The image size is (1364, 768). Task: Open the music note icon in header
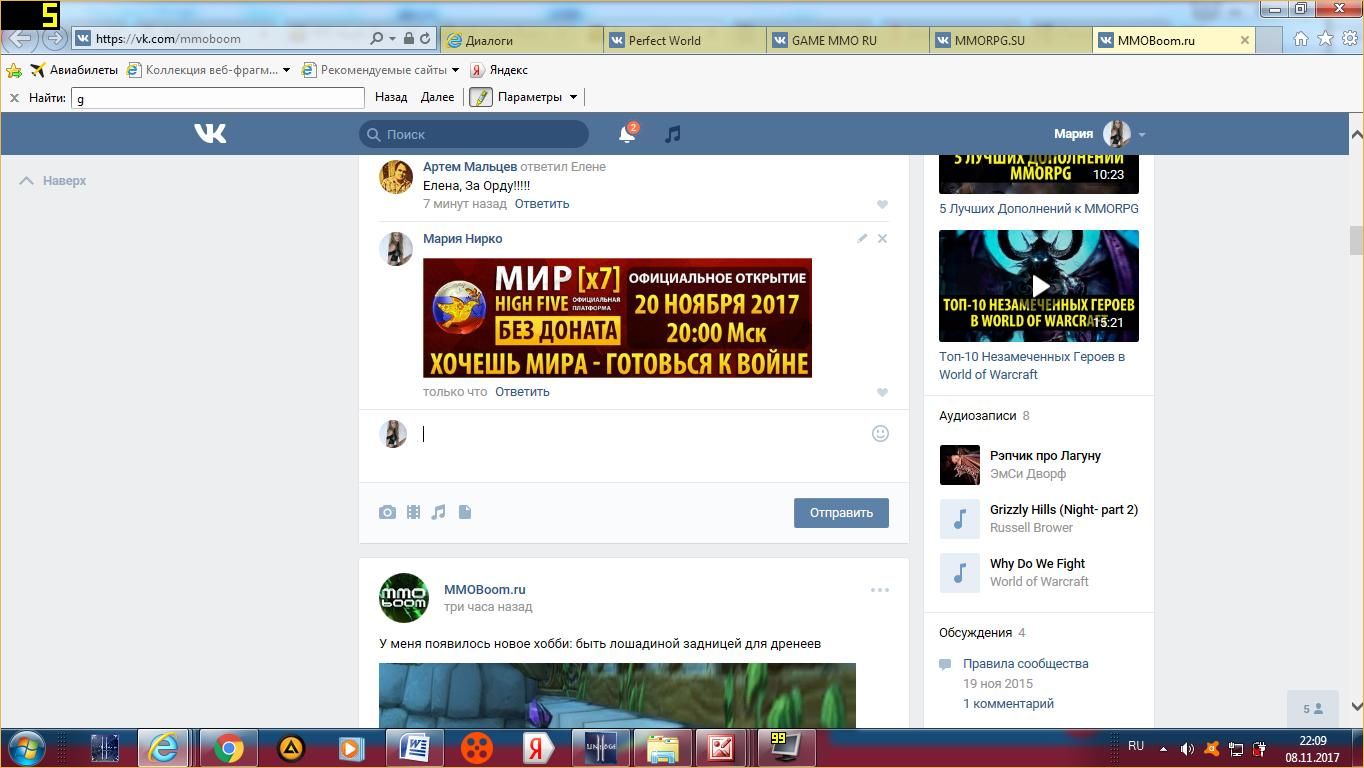coord(673,134)
